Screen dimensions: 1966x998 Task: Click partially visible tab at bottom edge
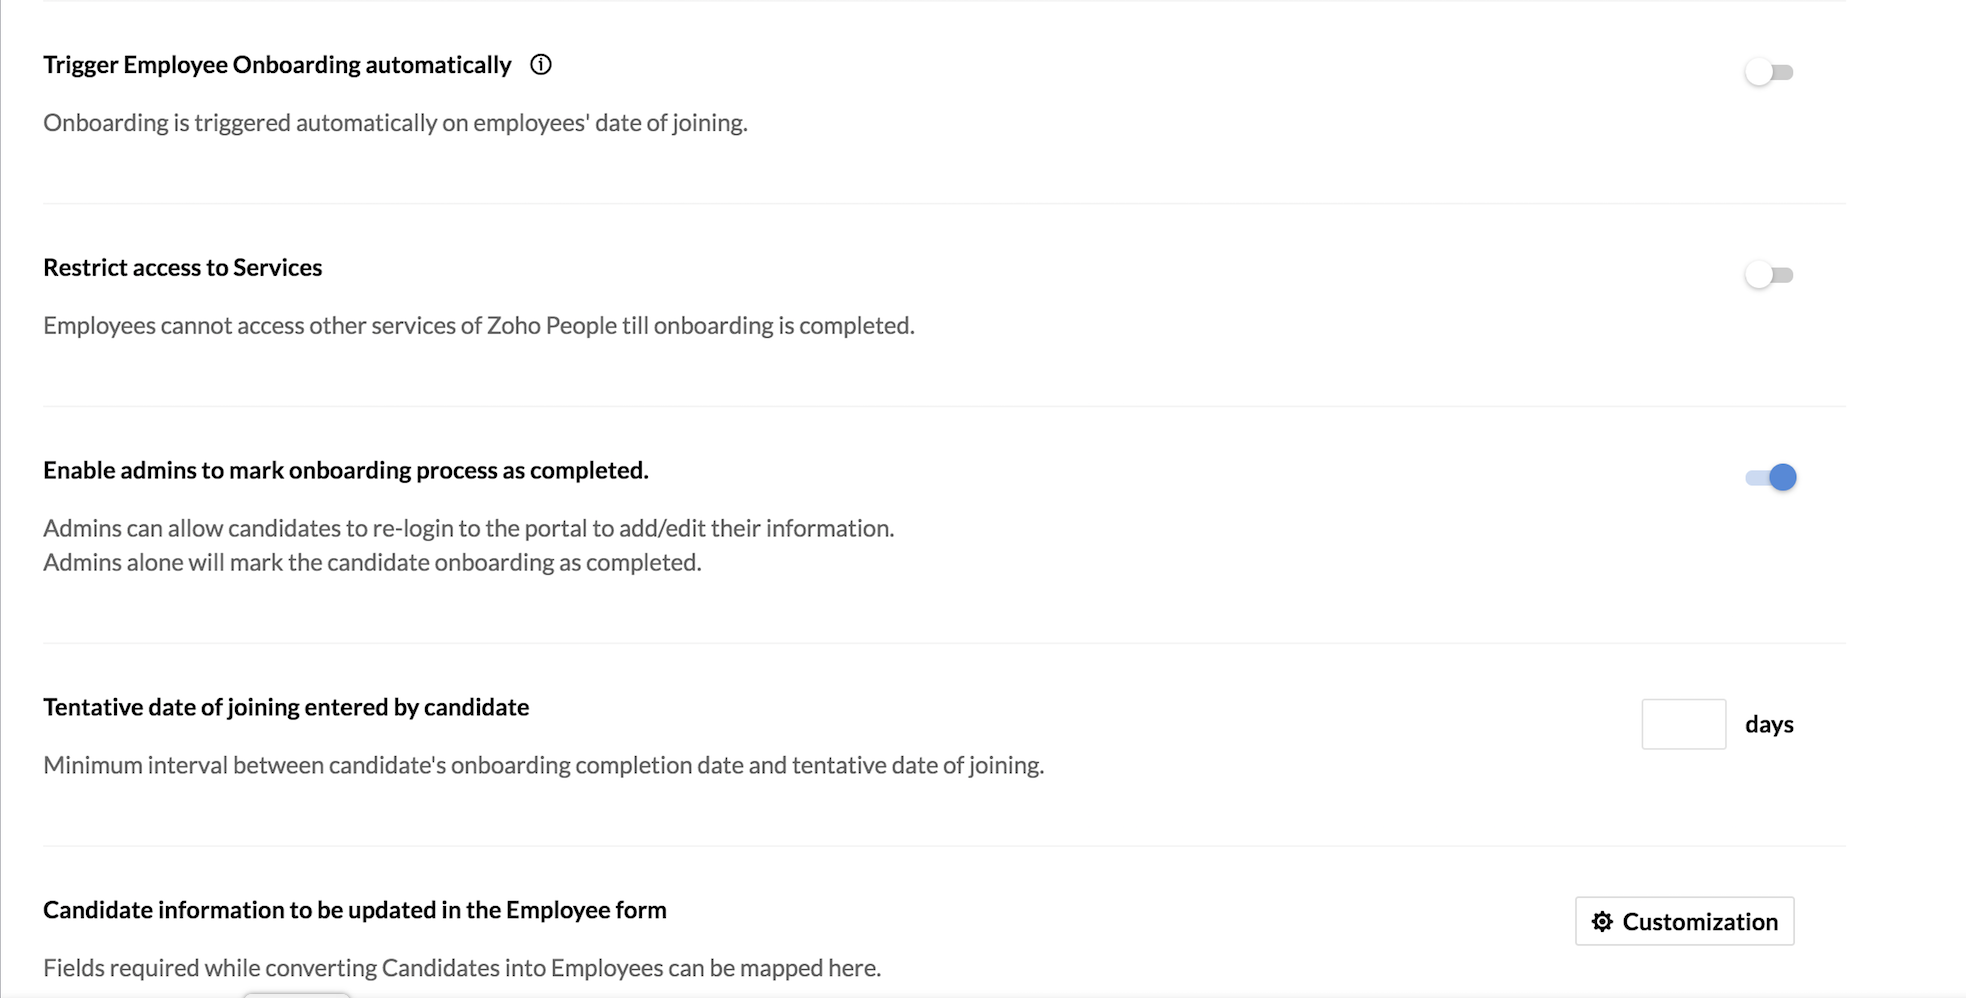pyautogui.click(x=296, y=995)
